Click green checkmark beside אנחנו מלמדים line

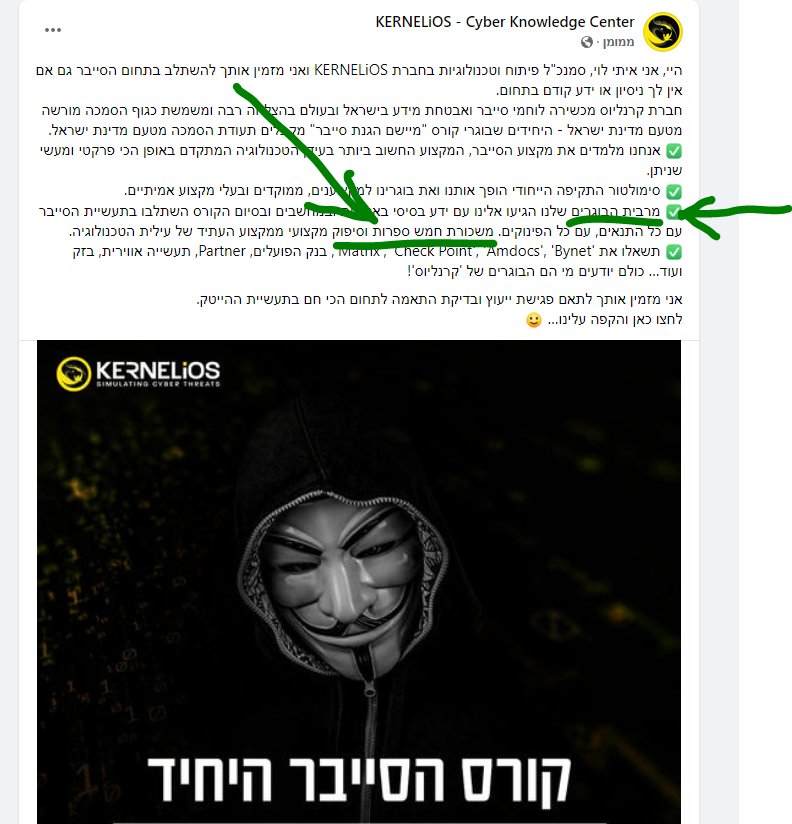click(674, 151)
